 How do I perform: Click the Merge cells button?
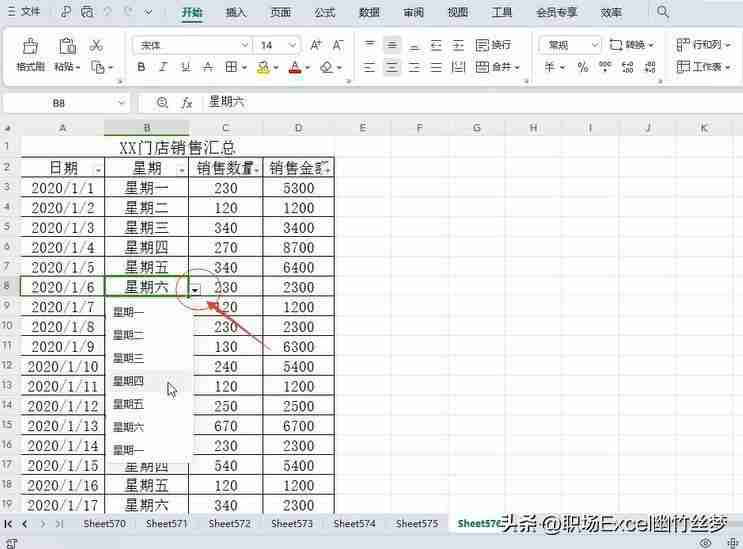coord(497,67)
